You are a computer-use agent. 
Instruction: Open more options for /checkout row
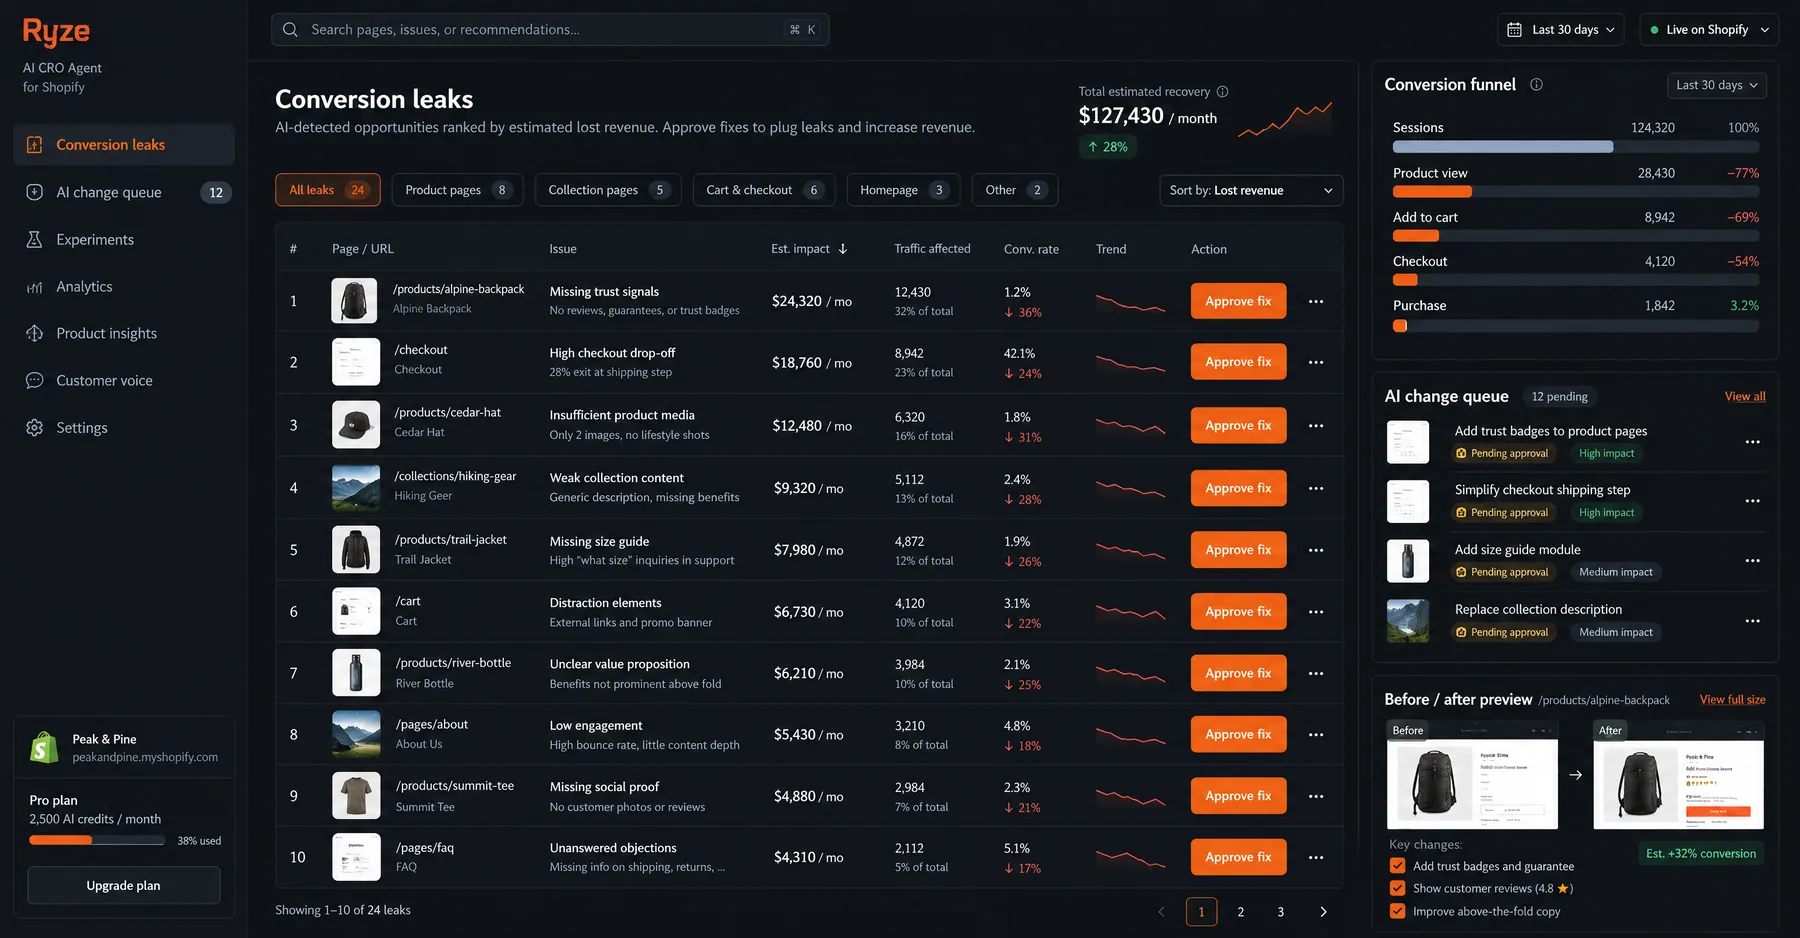1316,362
